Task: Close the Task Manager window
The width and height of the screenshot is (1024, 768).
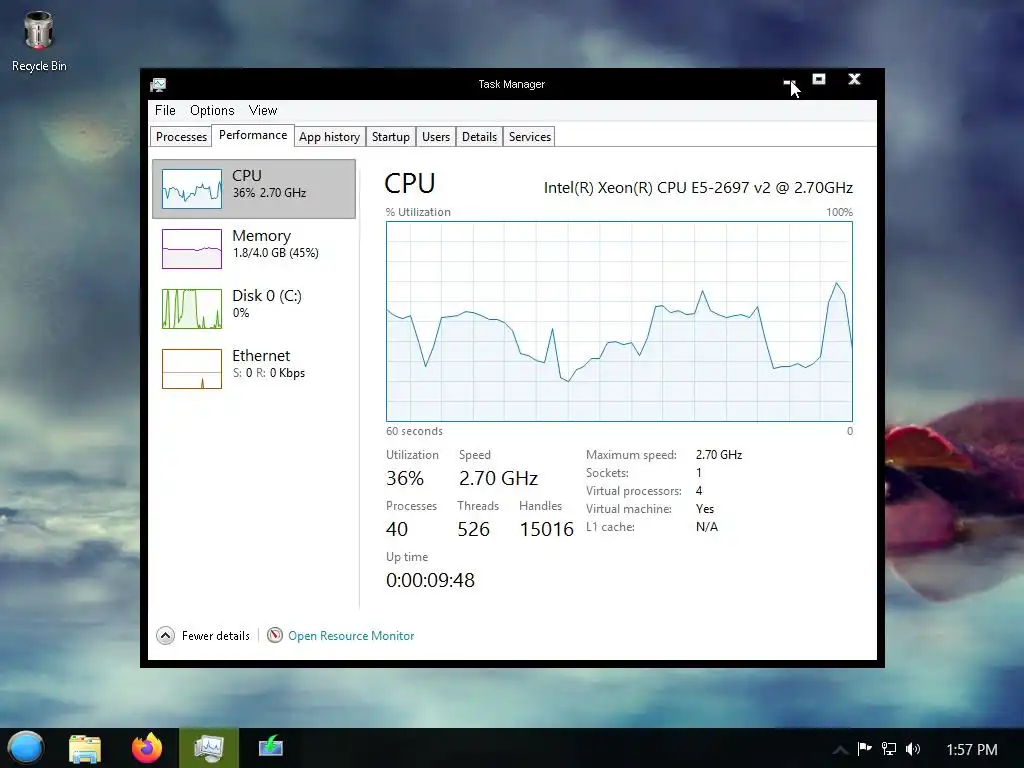Action: (x=854, y=80)
